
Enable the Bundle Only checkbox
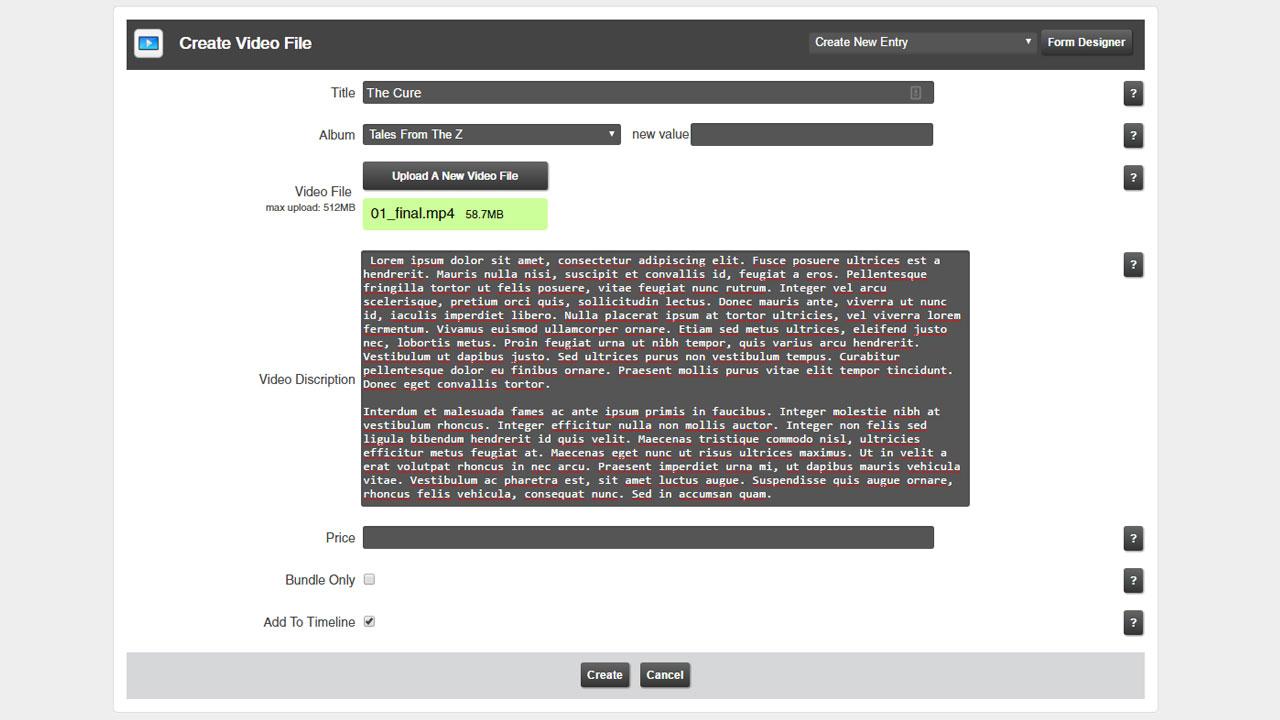(x=369, y=580)
